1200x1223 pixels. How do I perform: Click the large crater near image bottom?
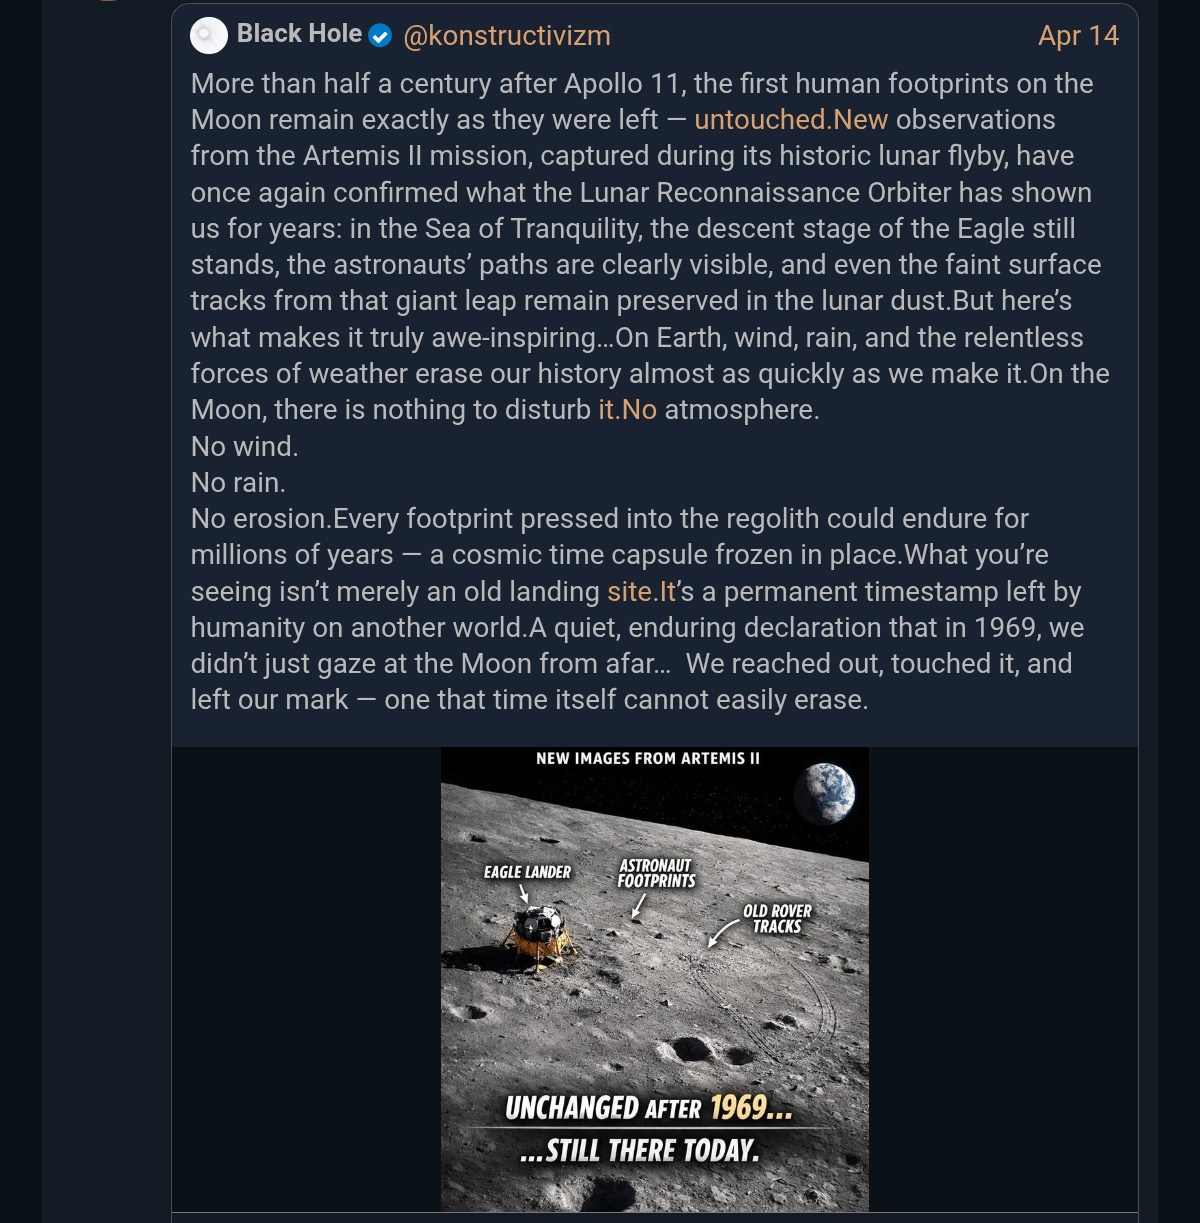click(x=690, y=1049)
